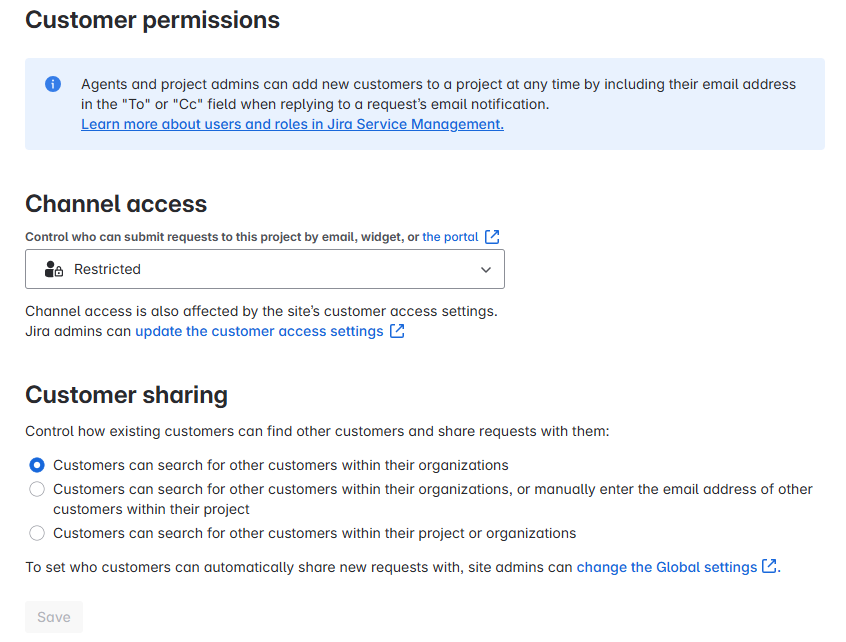The width and height of the screenshot is (846, 642).
Task: Click the external link icon next to 'the portal'
Action: pyautogui.click(x=491, y=236)
